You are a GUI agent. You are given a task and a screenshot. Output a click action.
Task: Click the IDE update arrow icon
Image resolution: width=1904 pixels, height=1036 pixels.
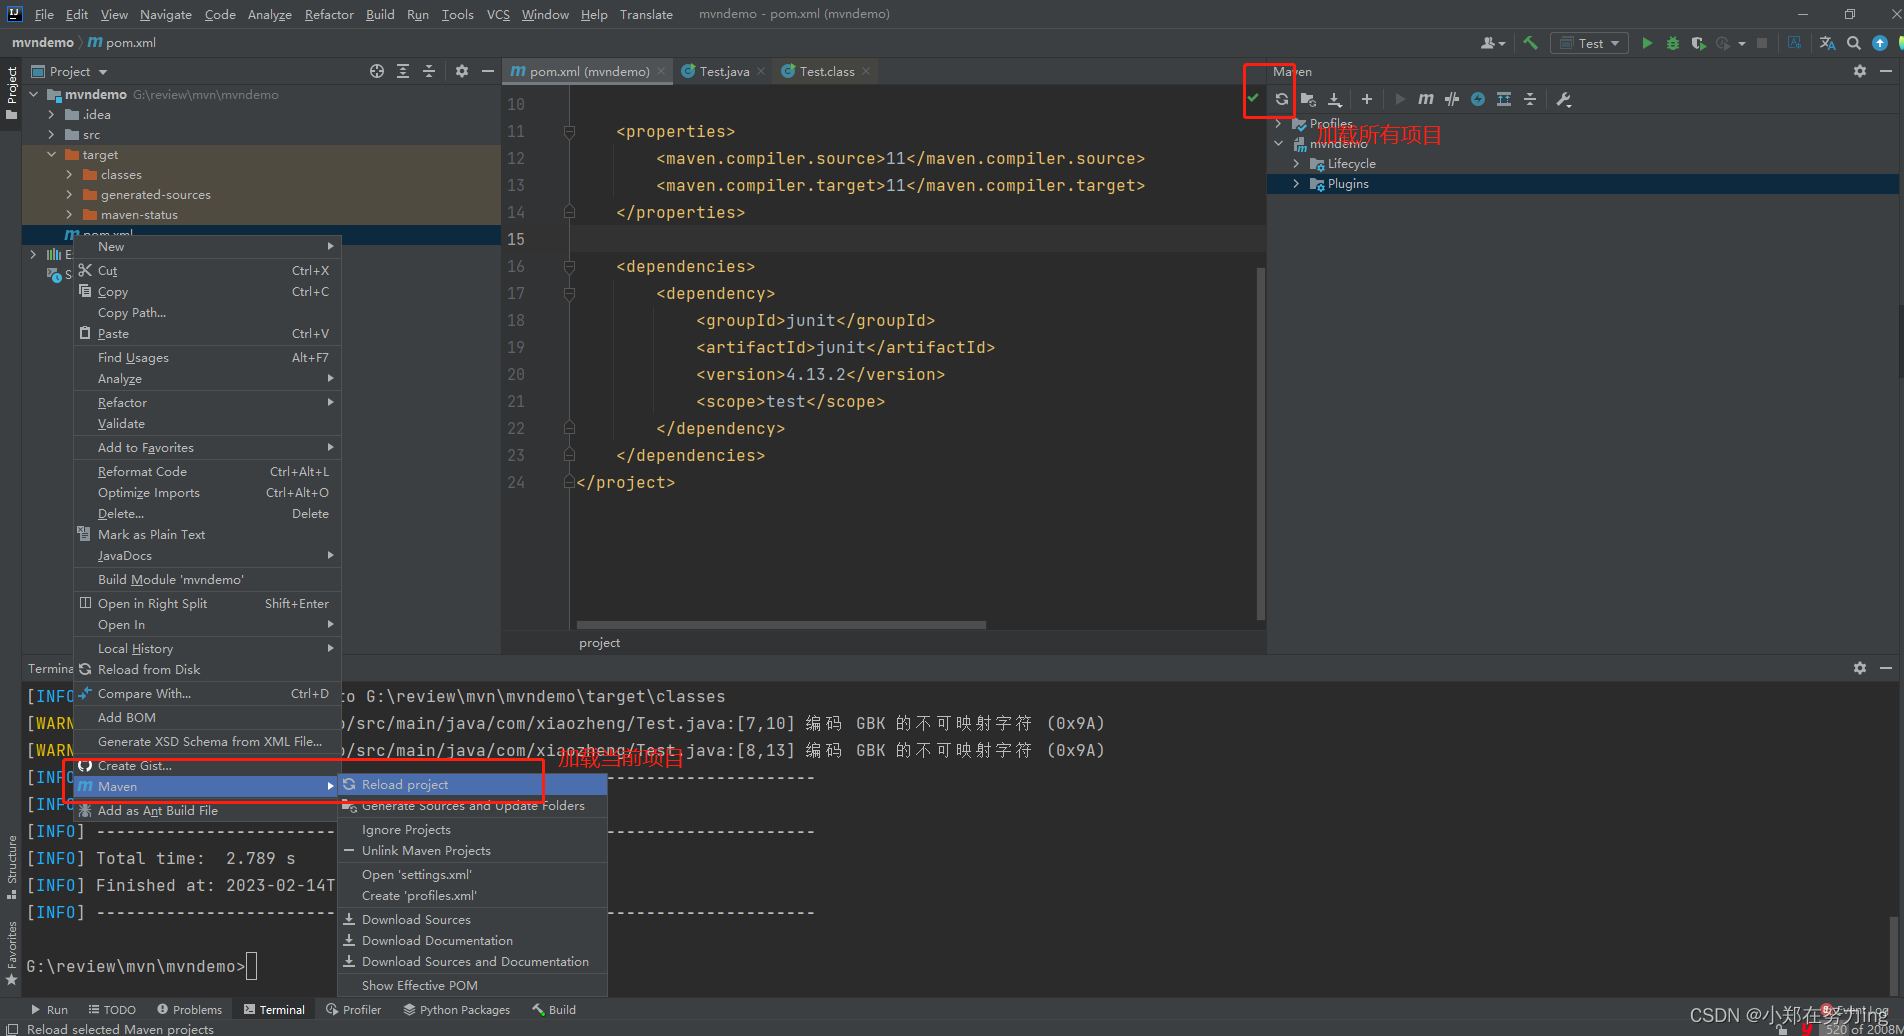(x=1880, y=43)
